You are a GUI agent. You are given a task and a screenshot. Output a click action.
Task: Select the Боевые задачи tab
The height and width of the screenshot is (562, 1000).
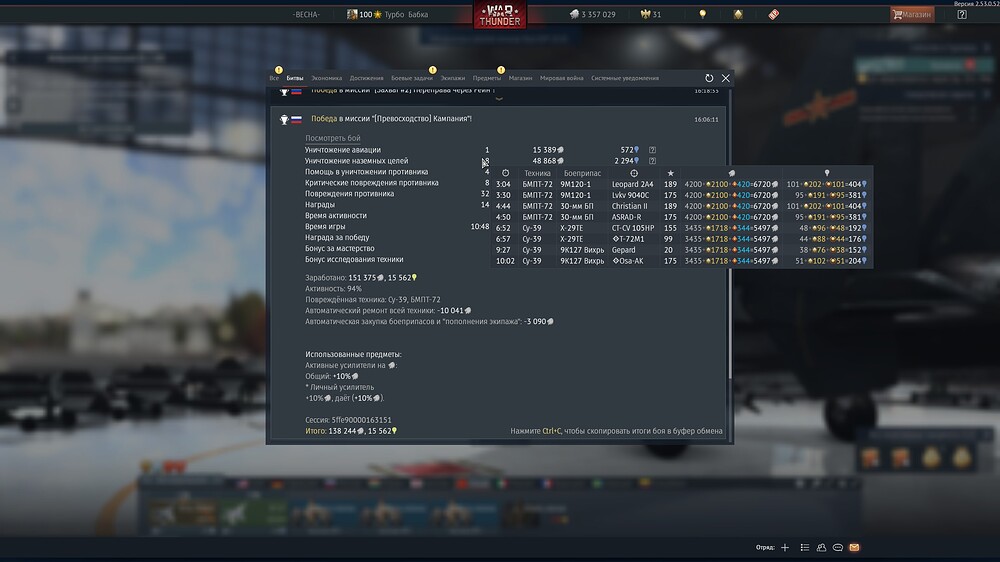pyautogui.click(x=411, y=78)
